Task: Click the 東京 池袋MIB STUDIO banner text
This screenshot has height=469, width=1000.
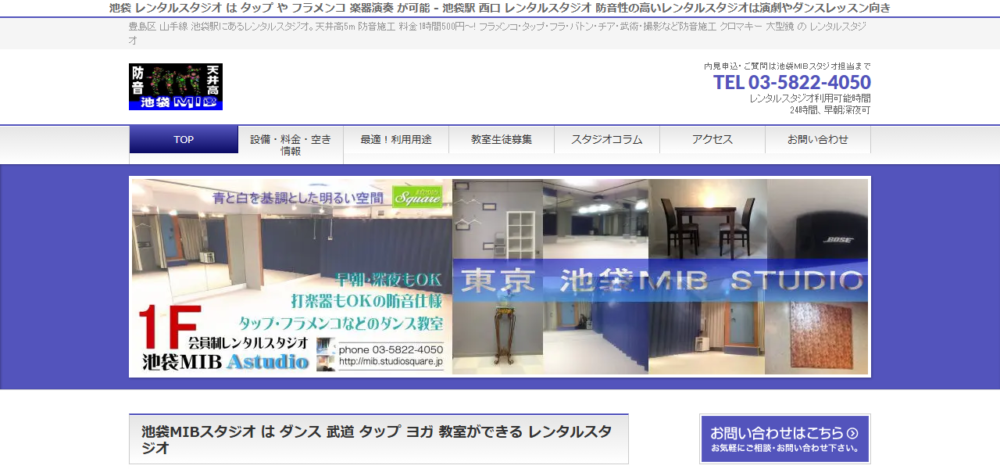Action: coord(661,280)
